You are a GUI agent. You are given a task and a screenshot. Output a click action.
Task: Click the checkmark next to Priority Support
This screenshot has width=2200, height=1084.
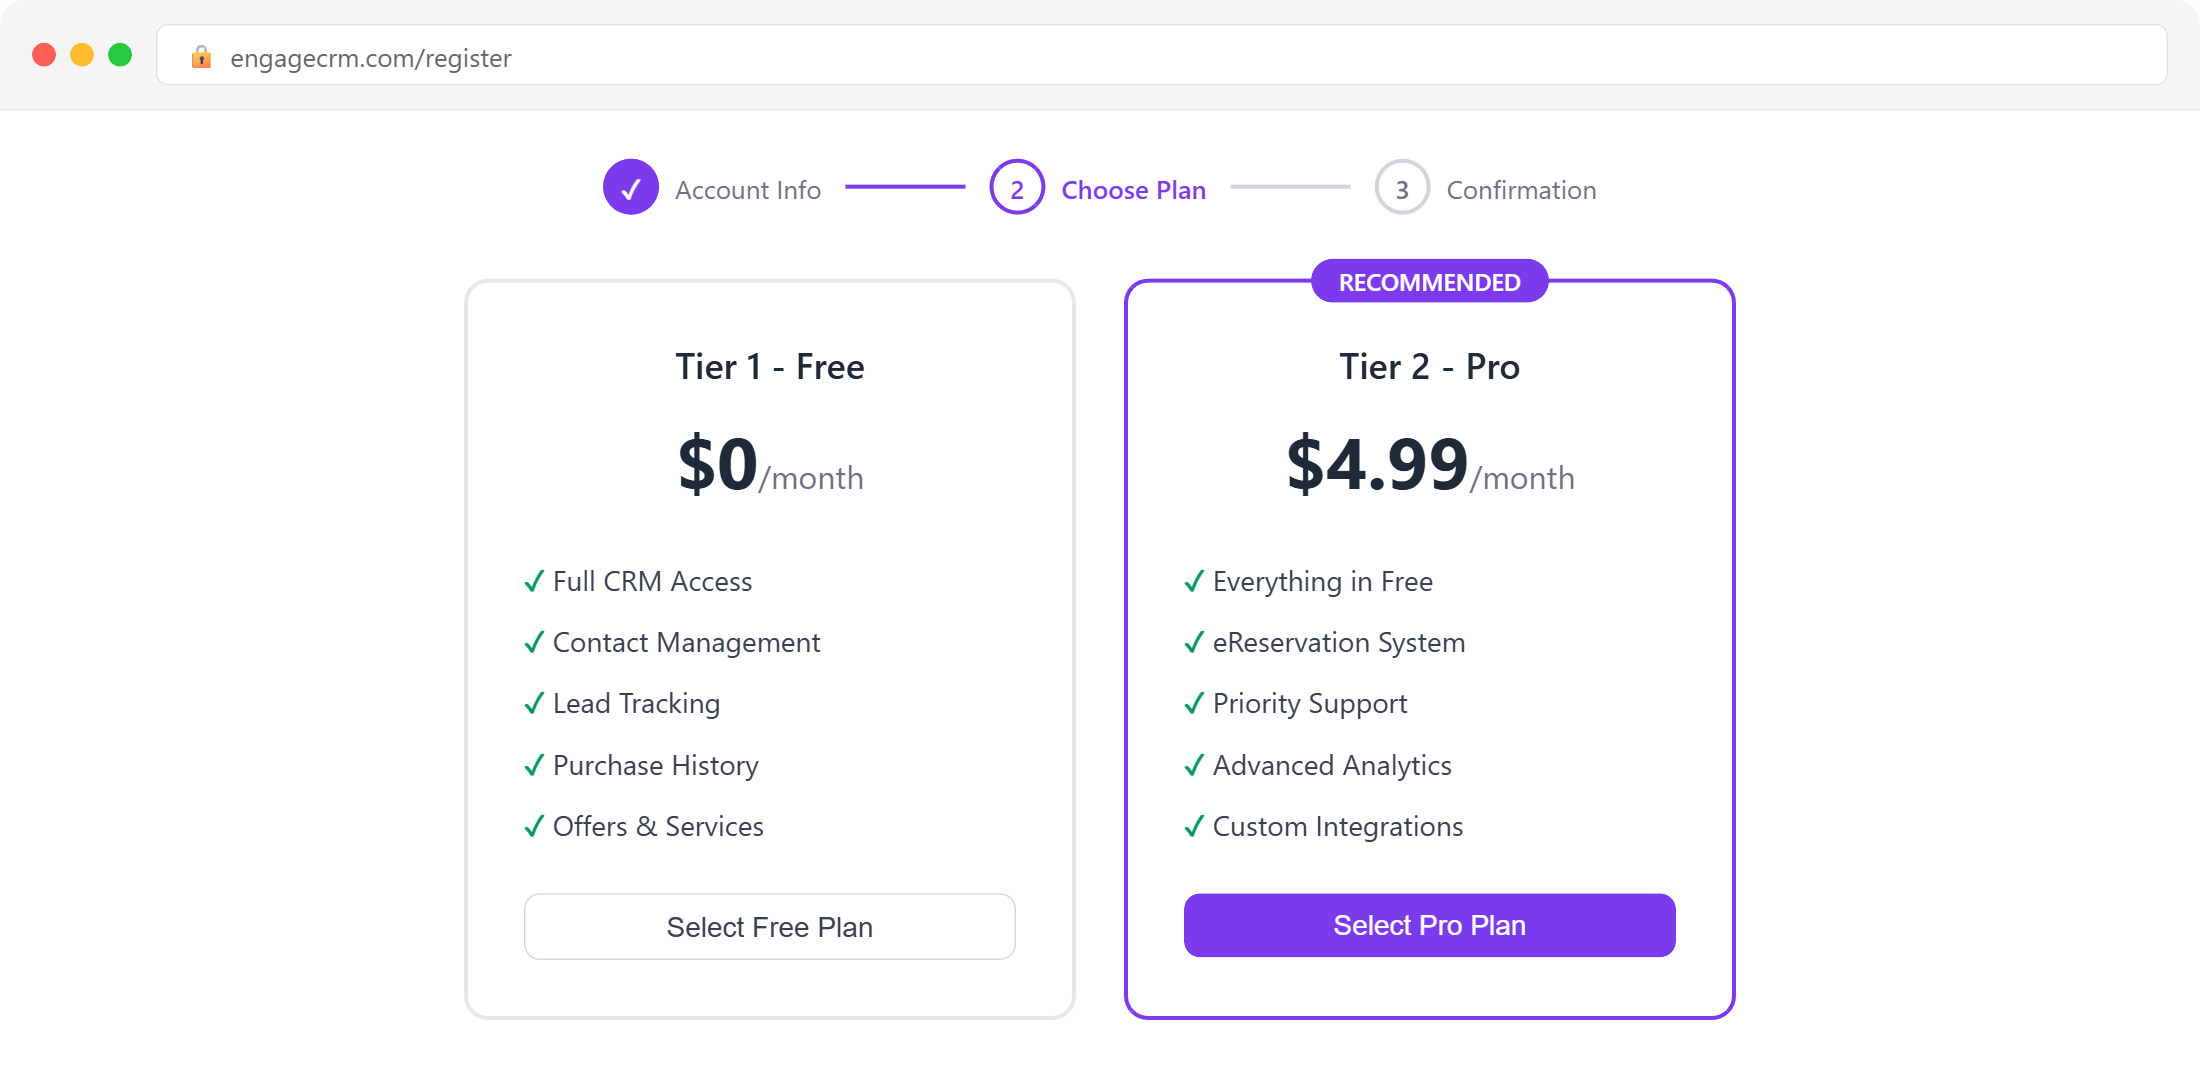click(x=1193, y=704)
